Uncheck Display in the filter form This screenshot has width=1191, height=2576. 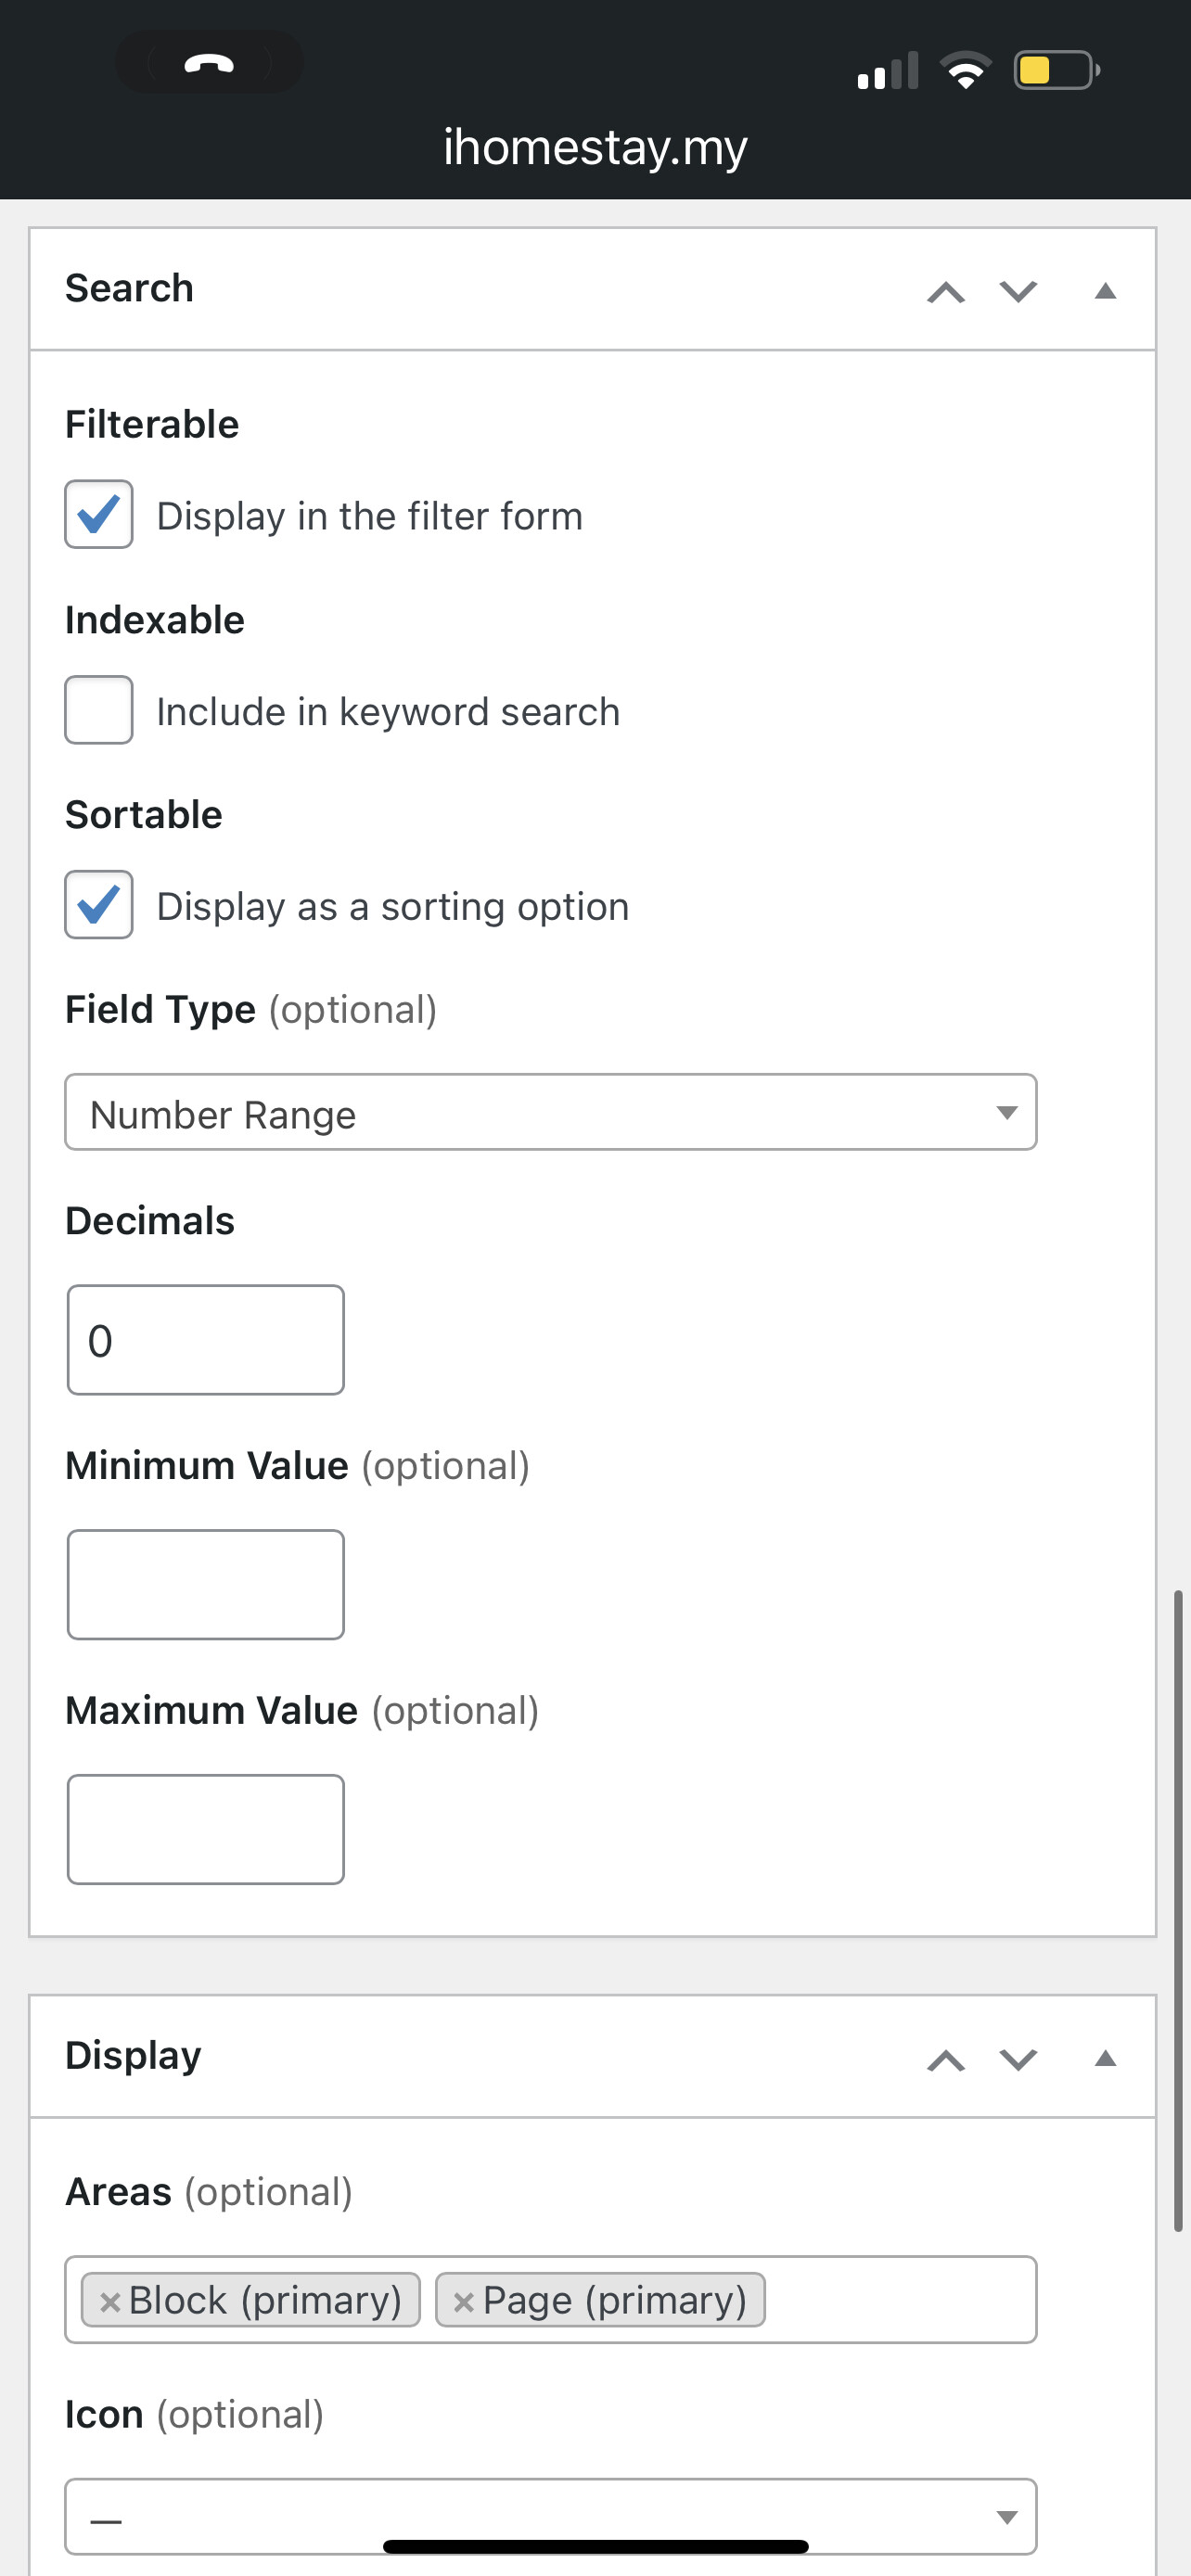tap(99, 514)
